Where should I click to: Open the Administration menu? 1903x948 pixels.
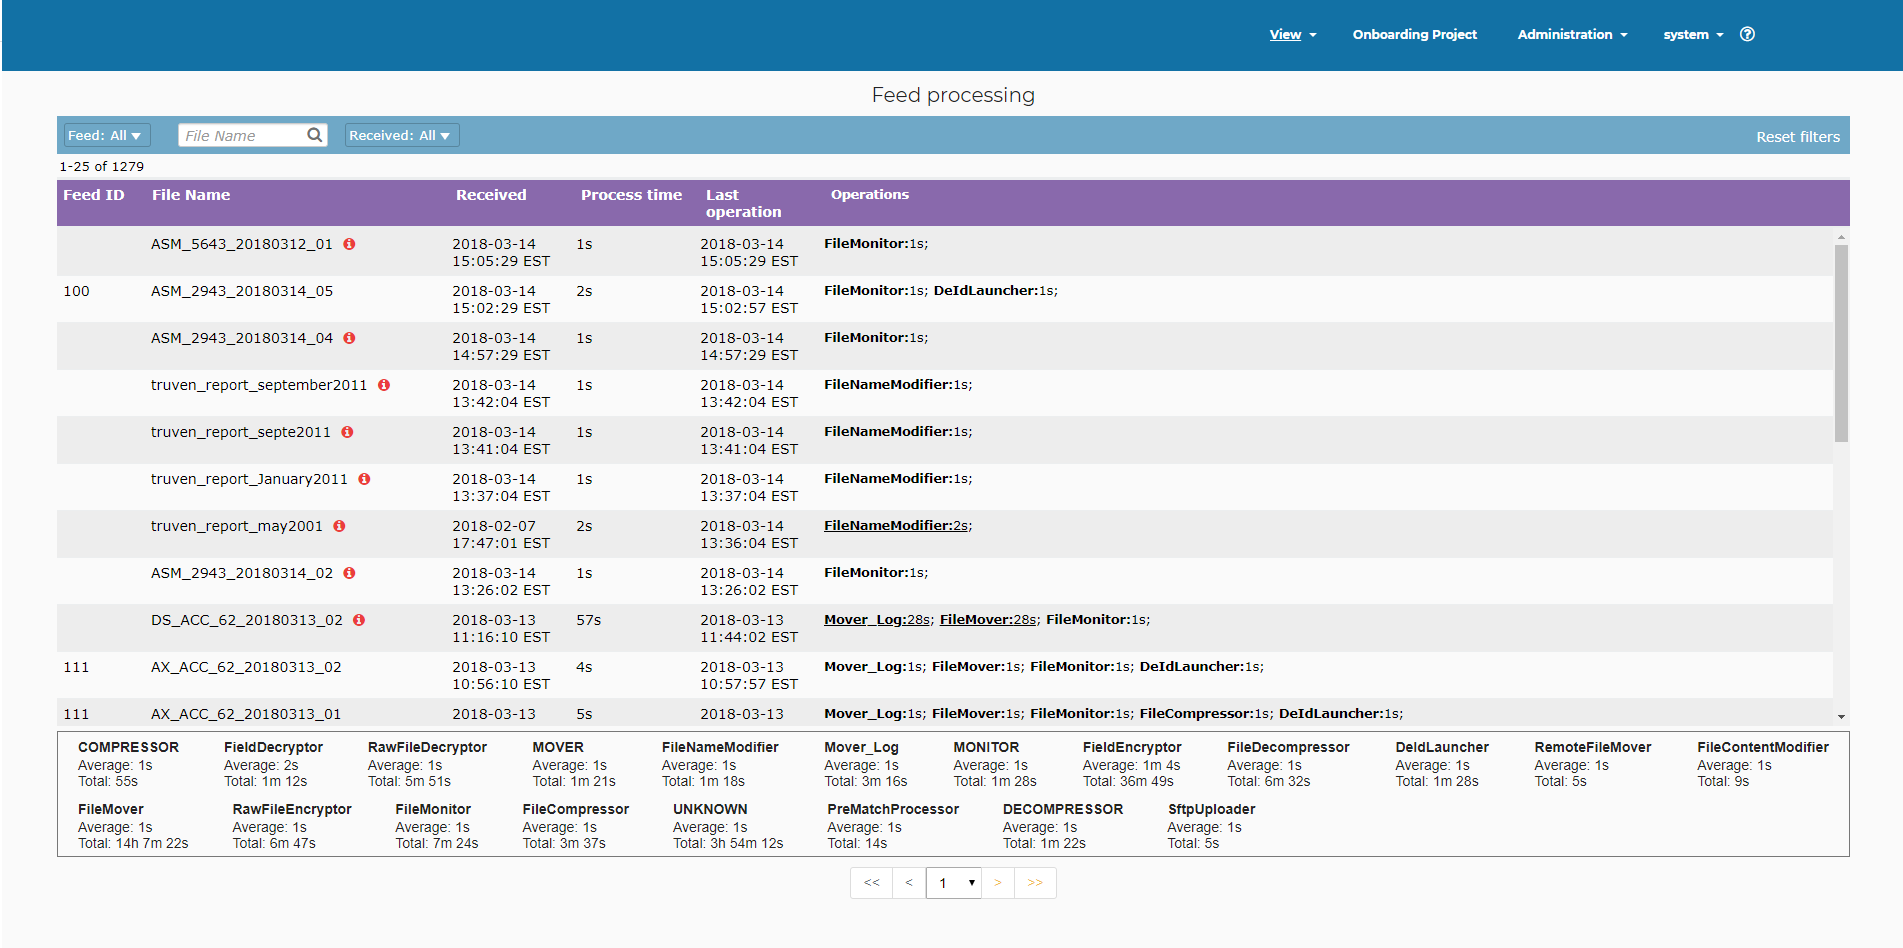(x=1572, y=35)
